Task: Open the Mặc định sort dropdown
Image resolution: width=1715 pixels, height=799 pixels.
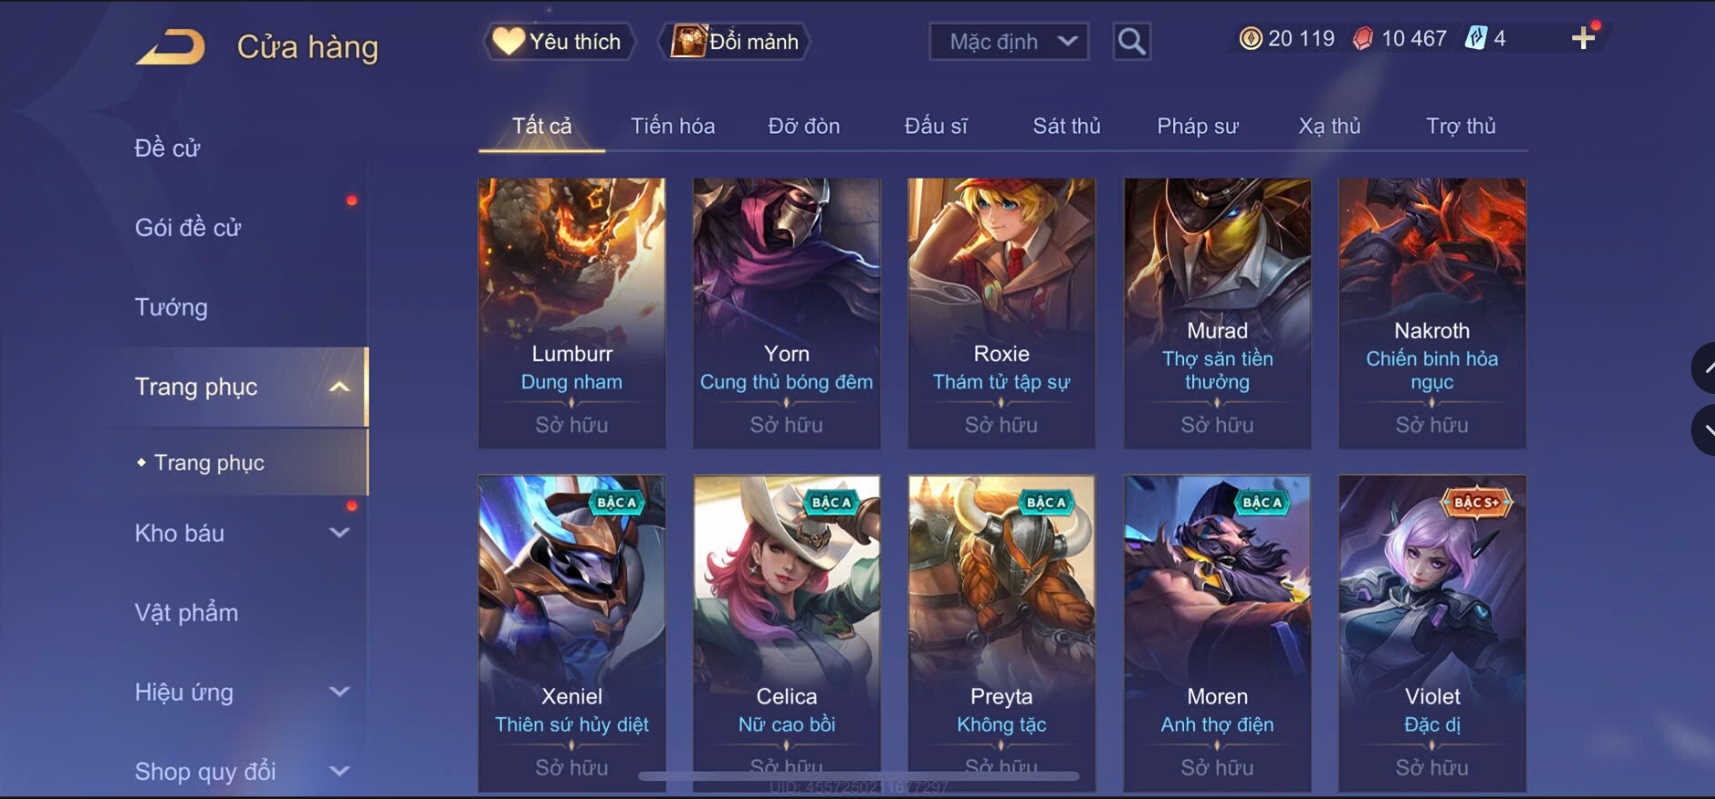Action: click(1009, 41)
